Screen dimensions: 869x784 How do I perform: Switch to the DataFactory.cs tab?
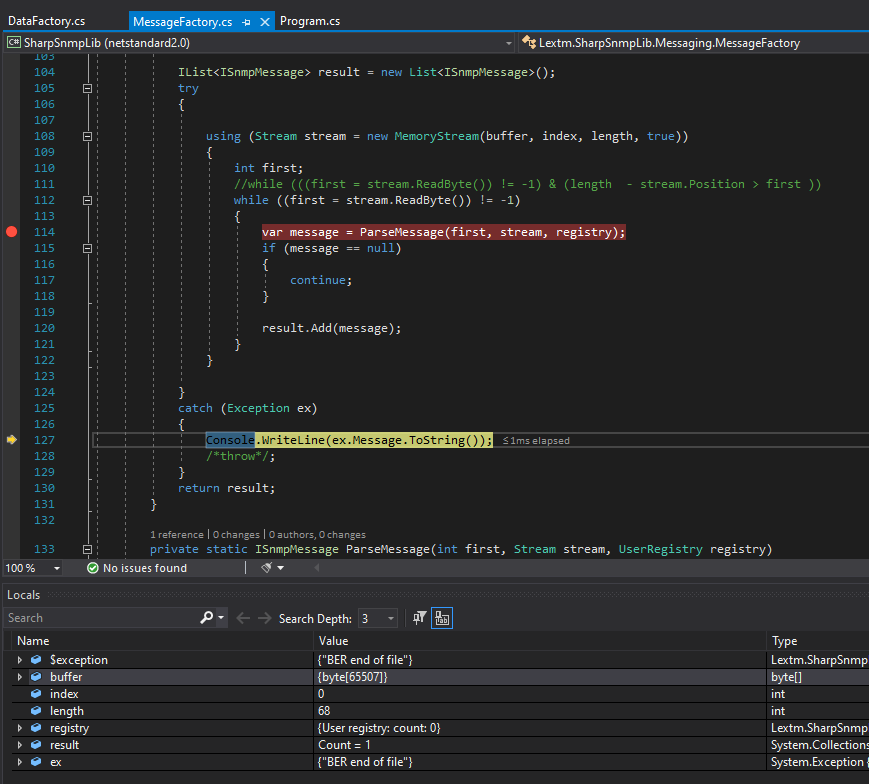tap(46, 21)
